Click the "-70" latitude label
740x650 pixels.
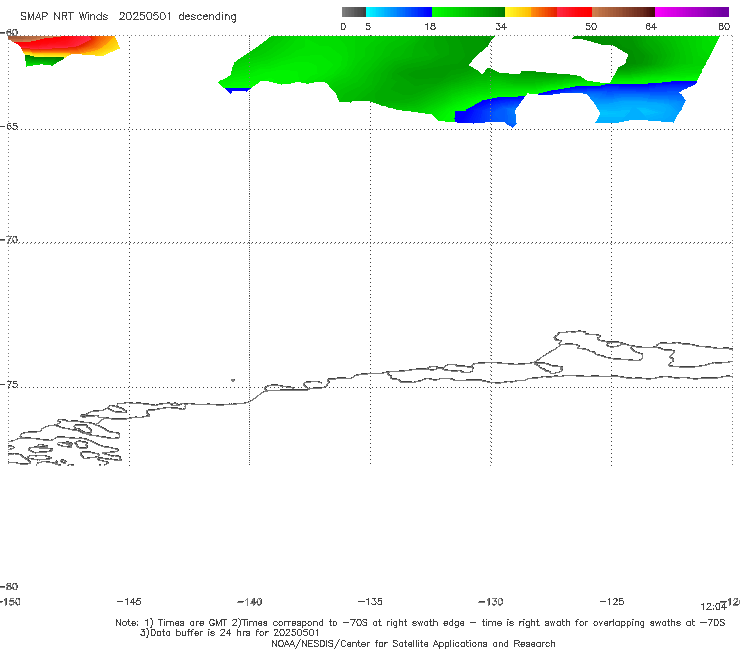click(9, 240)
